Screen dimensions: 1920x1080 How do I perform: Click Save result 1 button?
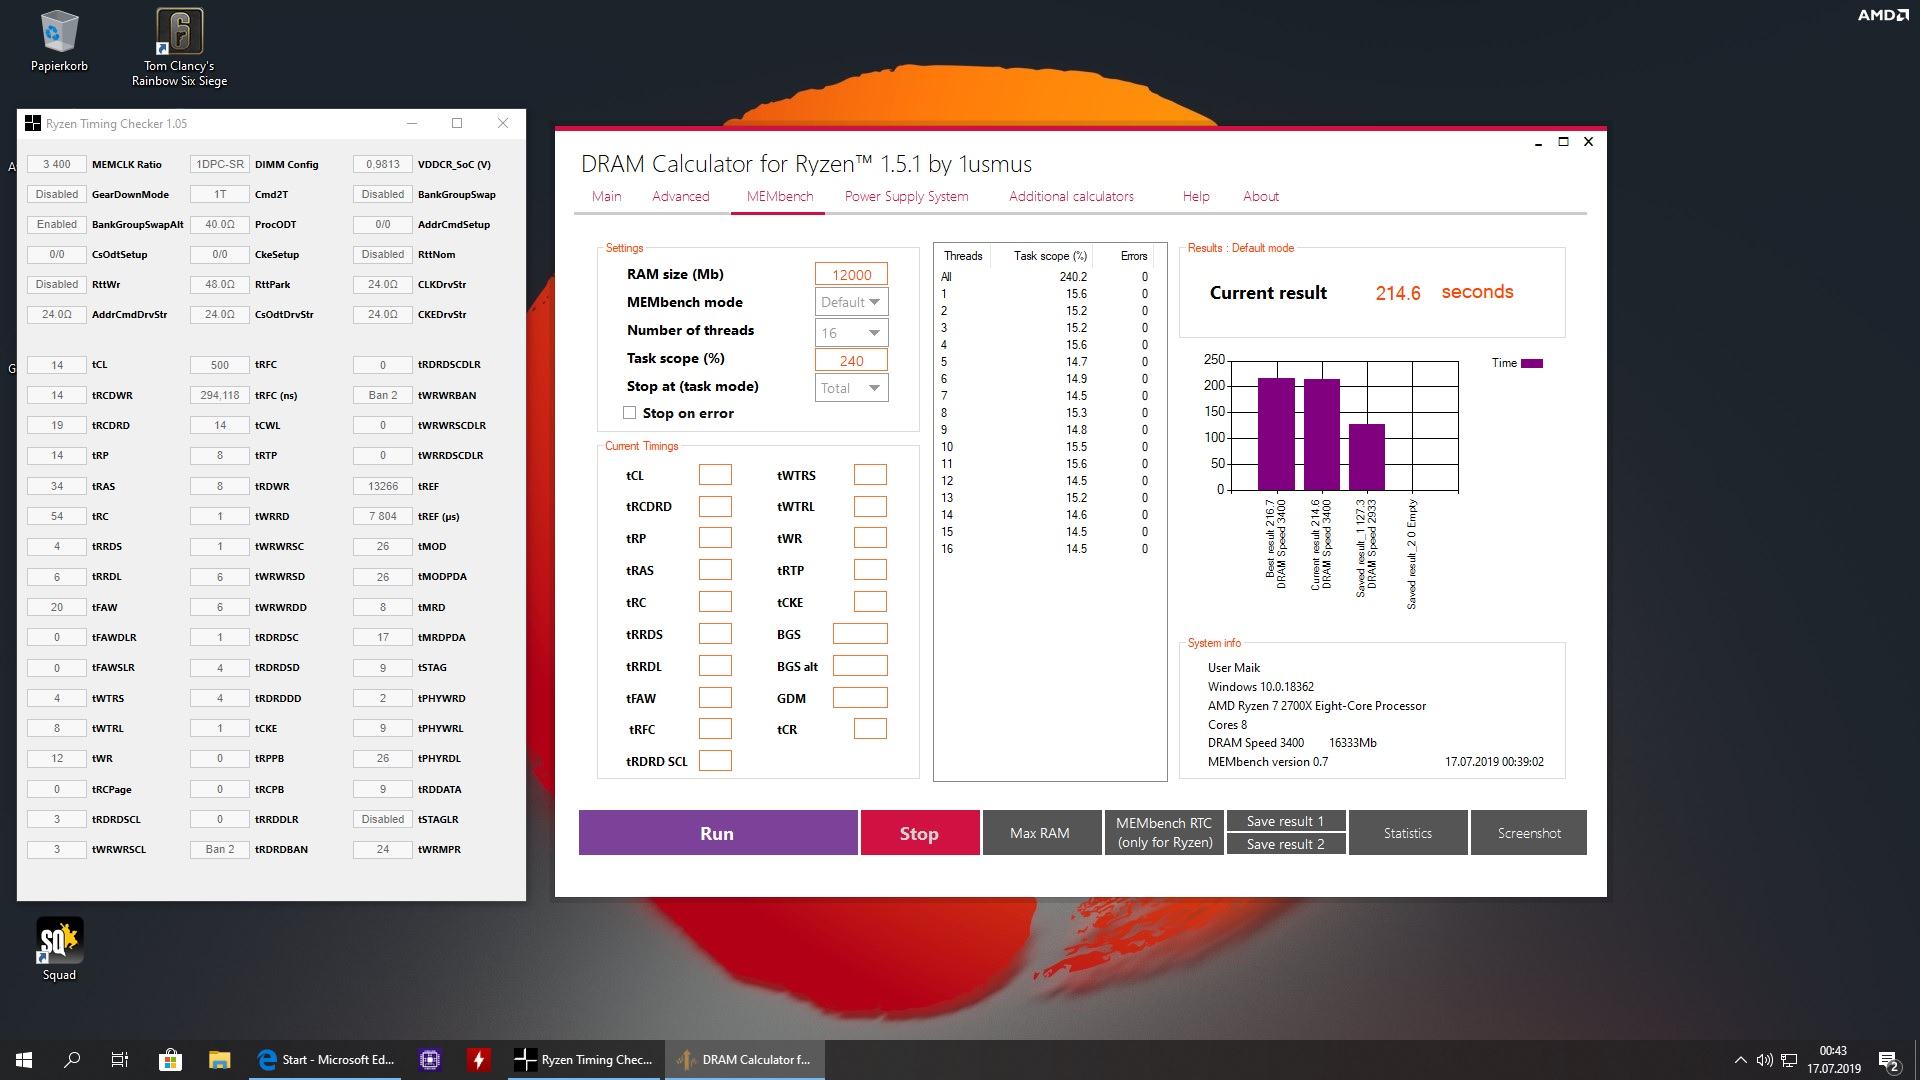(1285, 821)
